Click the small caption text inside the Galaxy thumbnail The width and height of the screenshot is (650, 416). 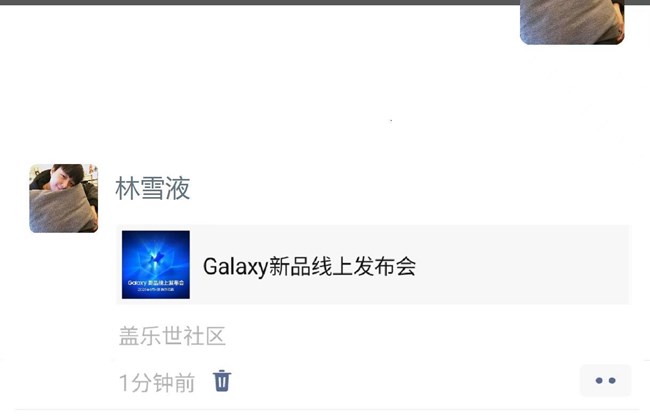tap(156, 285)
